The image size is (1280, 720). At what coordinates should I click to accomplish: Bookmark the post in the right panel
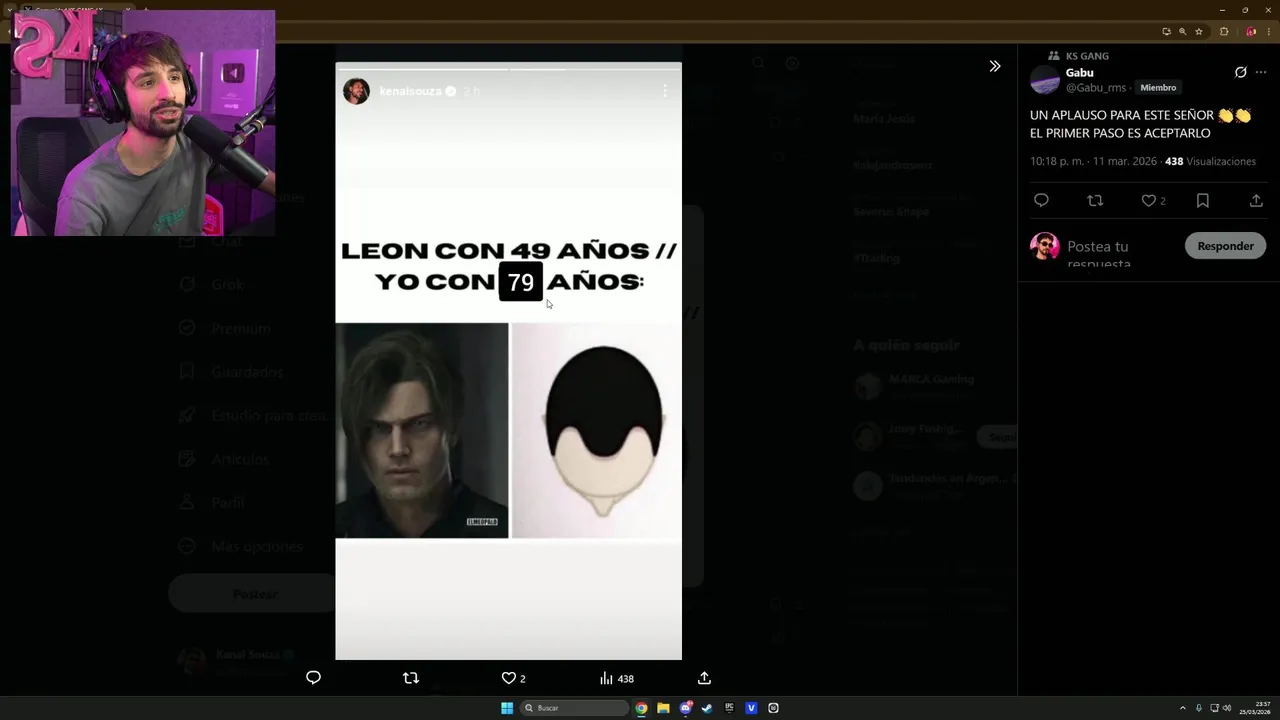coord(1203,200)
